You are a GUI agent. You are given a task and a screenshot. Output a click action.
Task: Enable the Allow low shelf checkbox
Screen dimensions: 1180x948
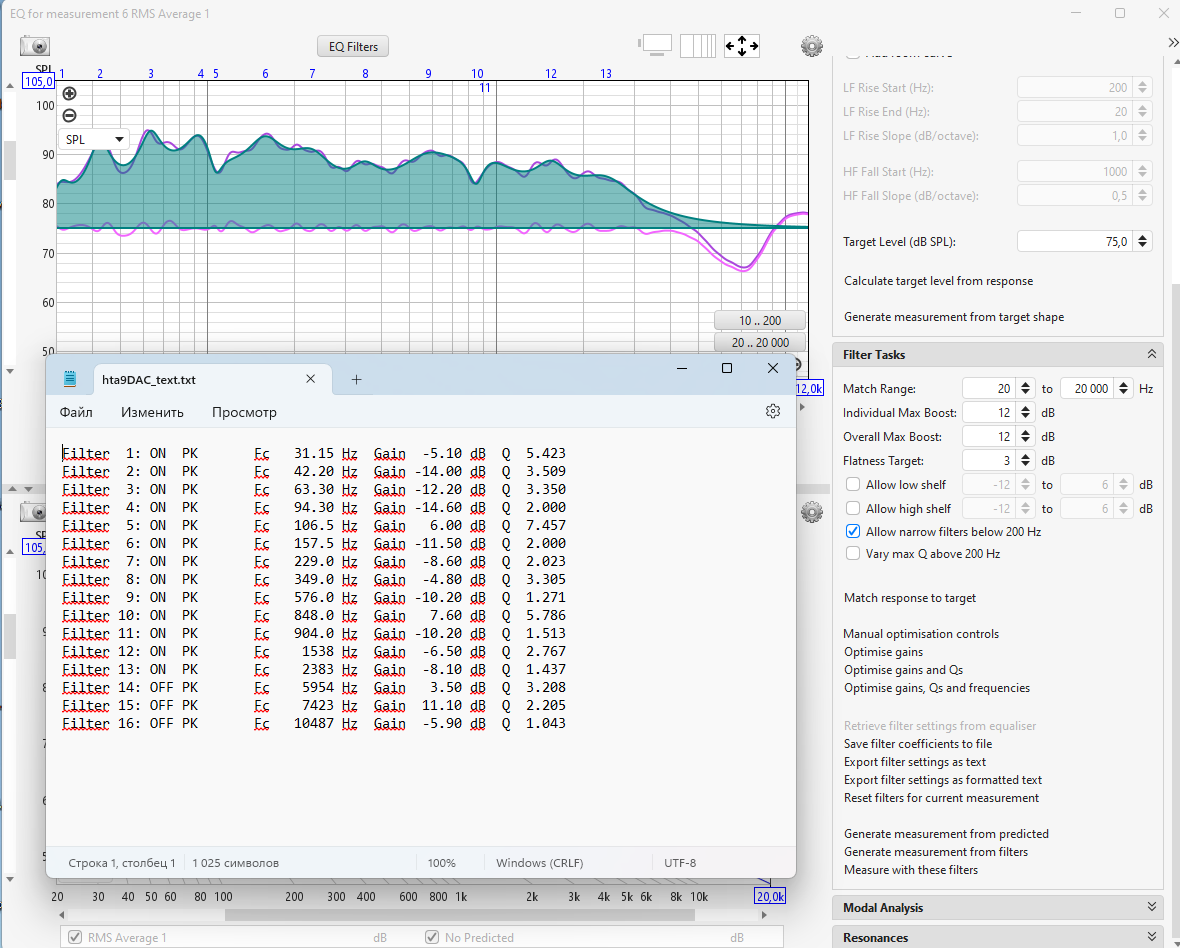click(853, 484)
